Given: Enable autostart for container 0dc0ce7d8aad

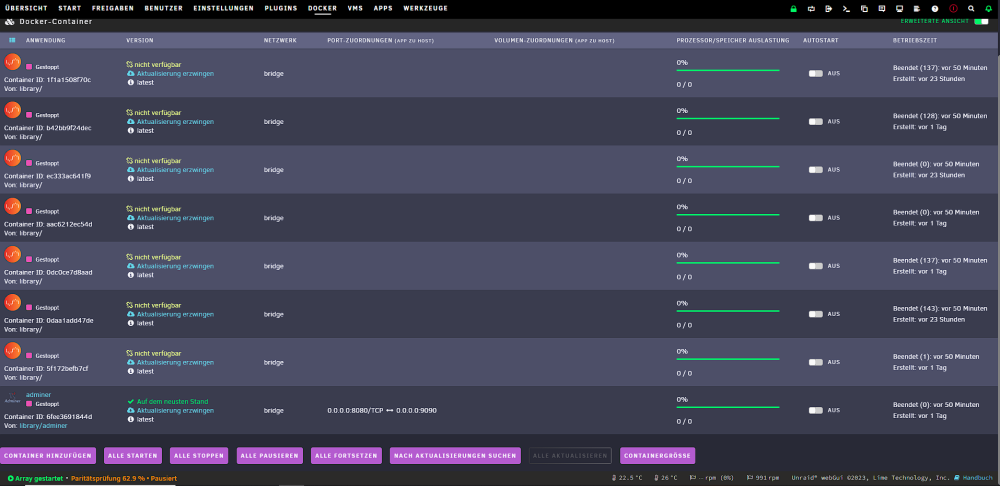Looking at the screenshot, I should pos(816,266).
